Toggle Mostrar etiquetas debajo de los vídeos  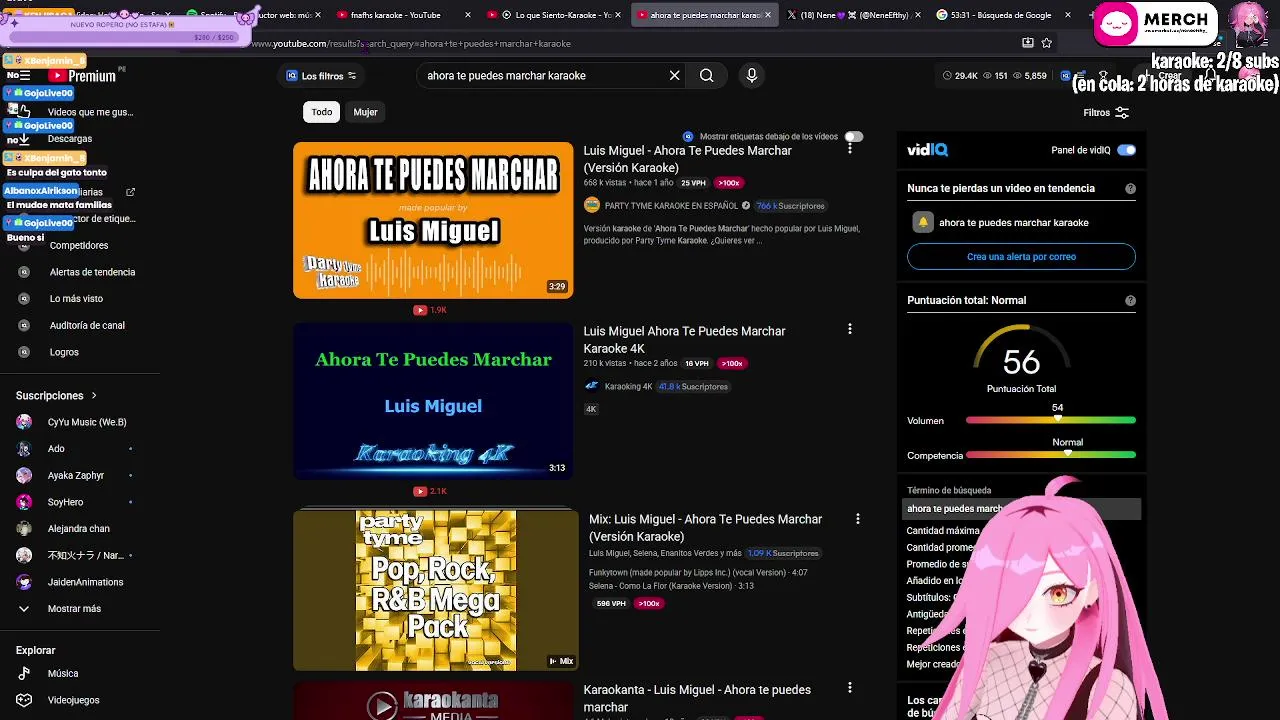pyautogui.click(x=853, y=136)
